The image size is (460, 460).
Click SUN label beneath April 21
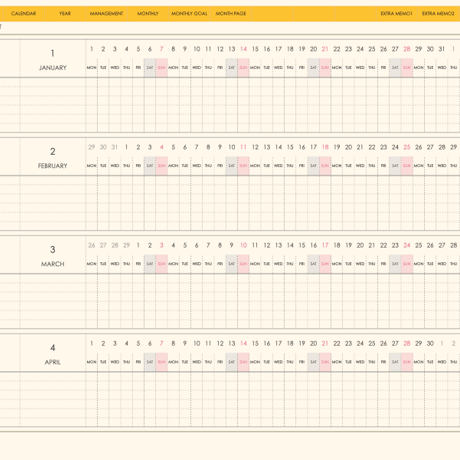[x=325, y=362]
